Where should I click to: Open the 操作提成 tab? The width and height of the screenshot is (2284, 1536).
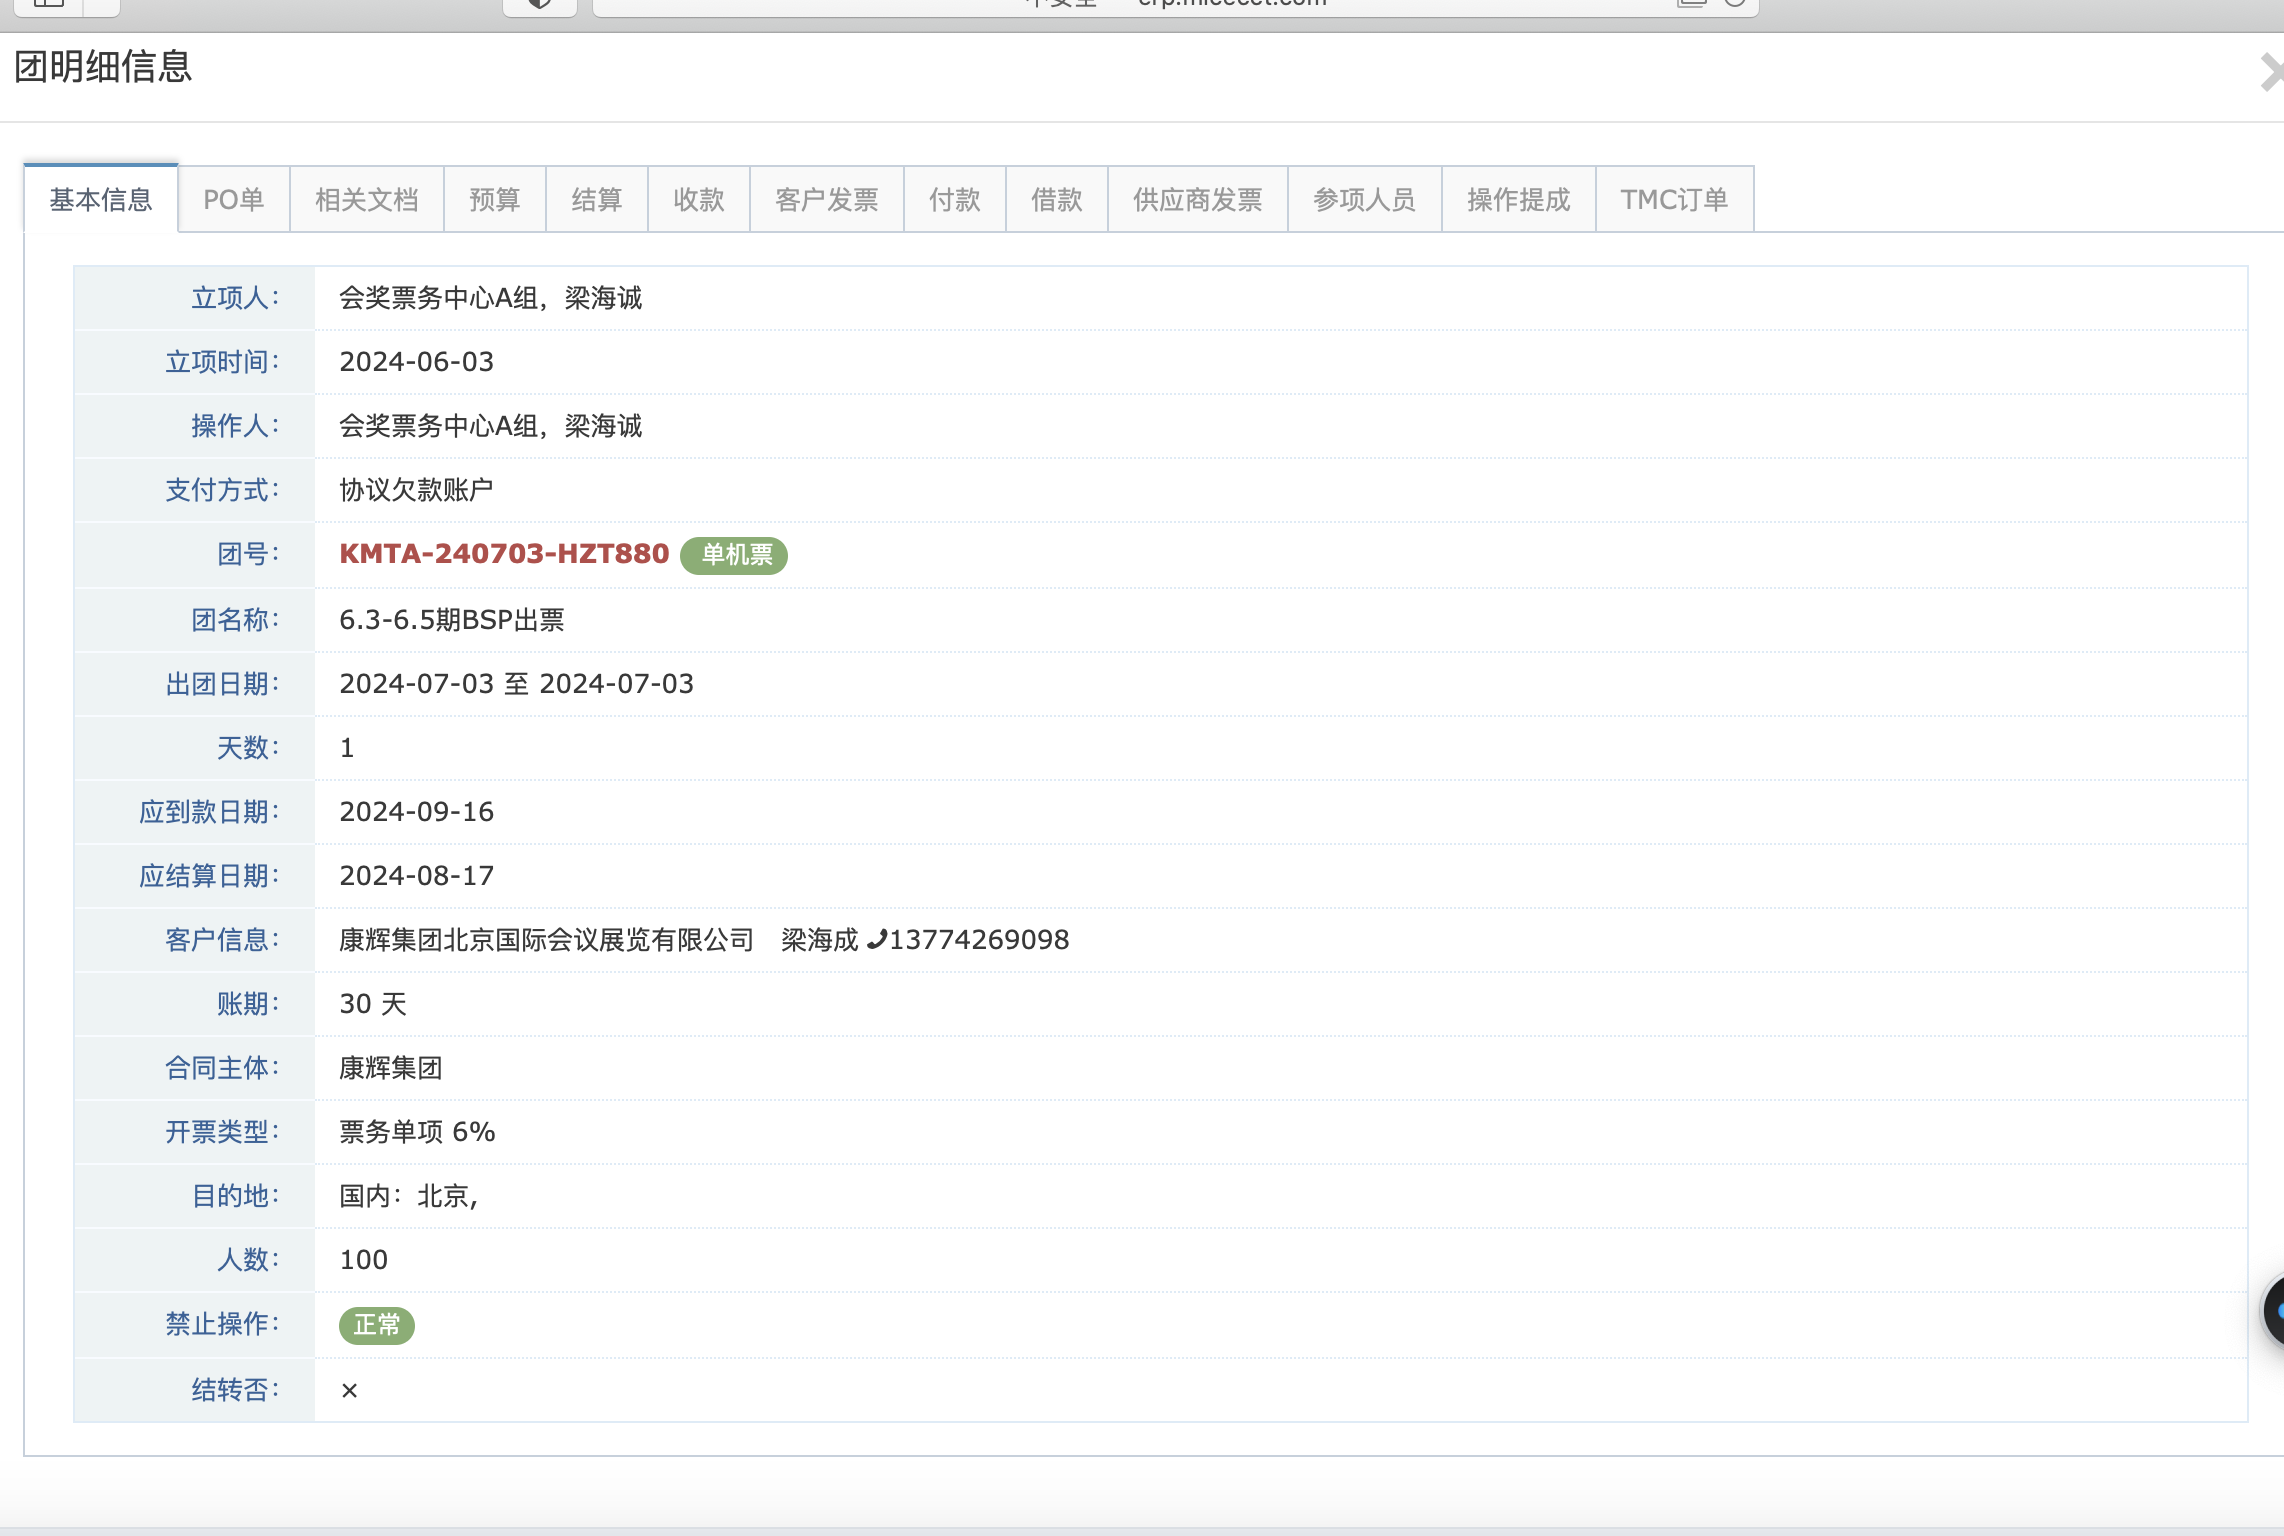(1519, 200)
